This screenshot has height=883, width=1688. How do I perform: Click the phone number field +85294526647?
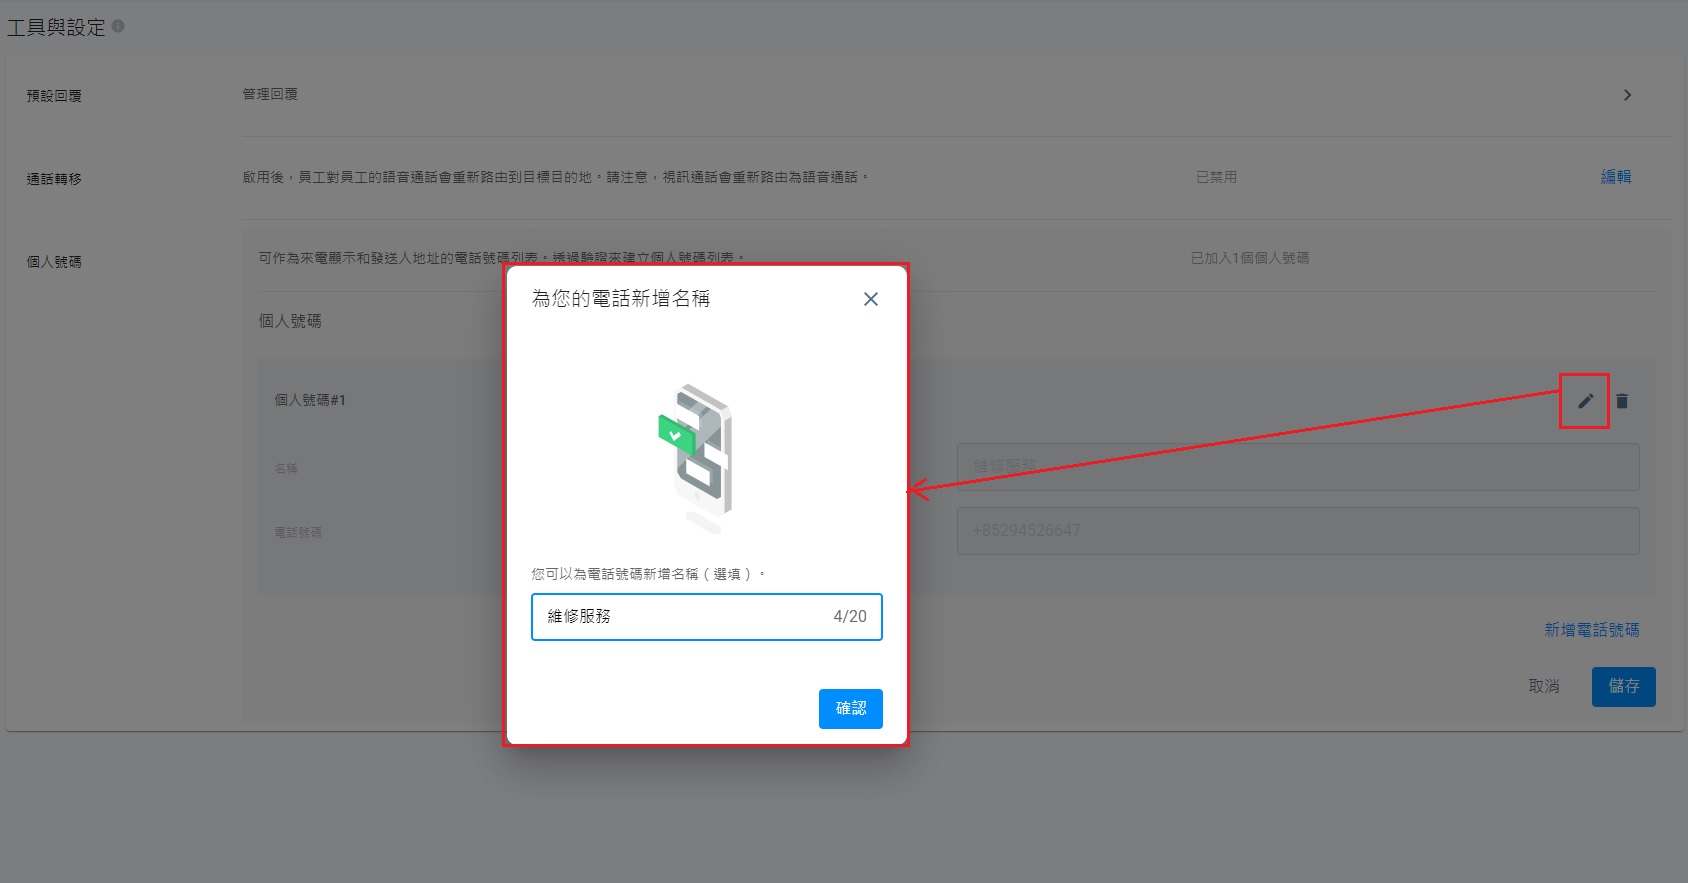pos(1298,531)
